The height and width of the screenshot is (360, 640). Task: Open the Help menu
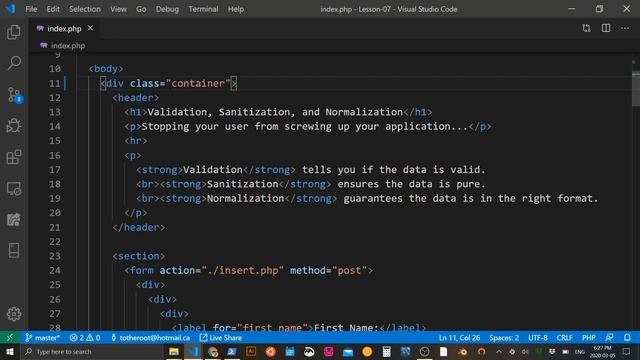[236, 9]
